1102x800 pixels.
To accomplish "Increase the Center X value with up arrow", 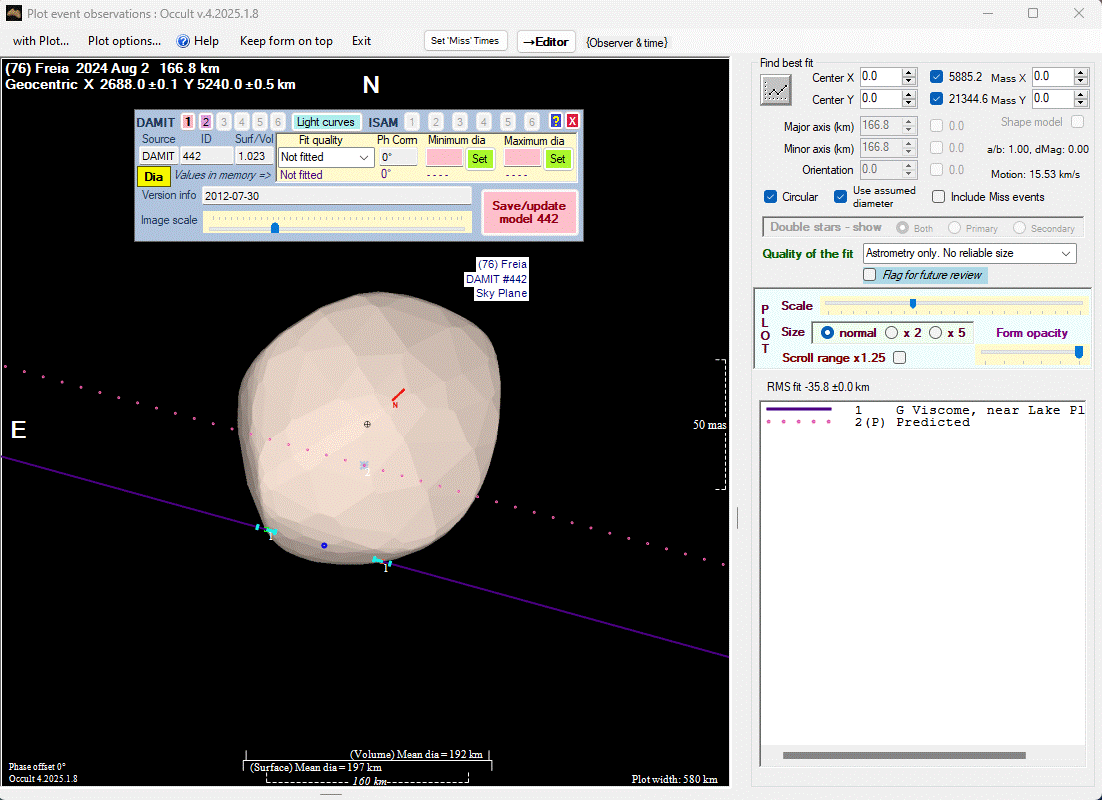I will coord(908,73).
